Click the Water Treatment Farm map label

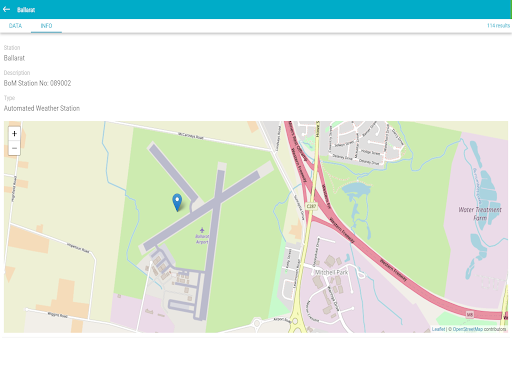coord(480,214)
